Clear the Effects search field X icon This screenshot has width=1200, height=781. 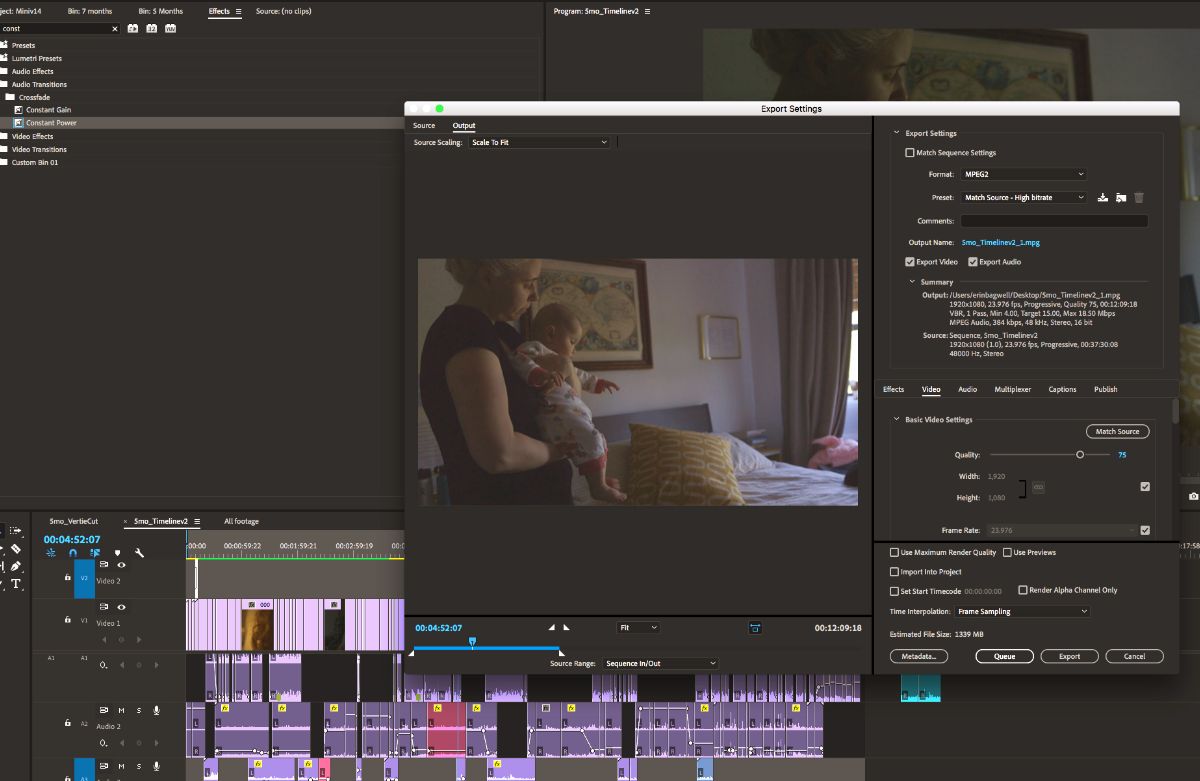(x=114, y=29)
